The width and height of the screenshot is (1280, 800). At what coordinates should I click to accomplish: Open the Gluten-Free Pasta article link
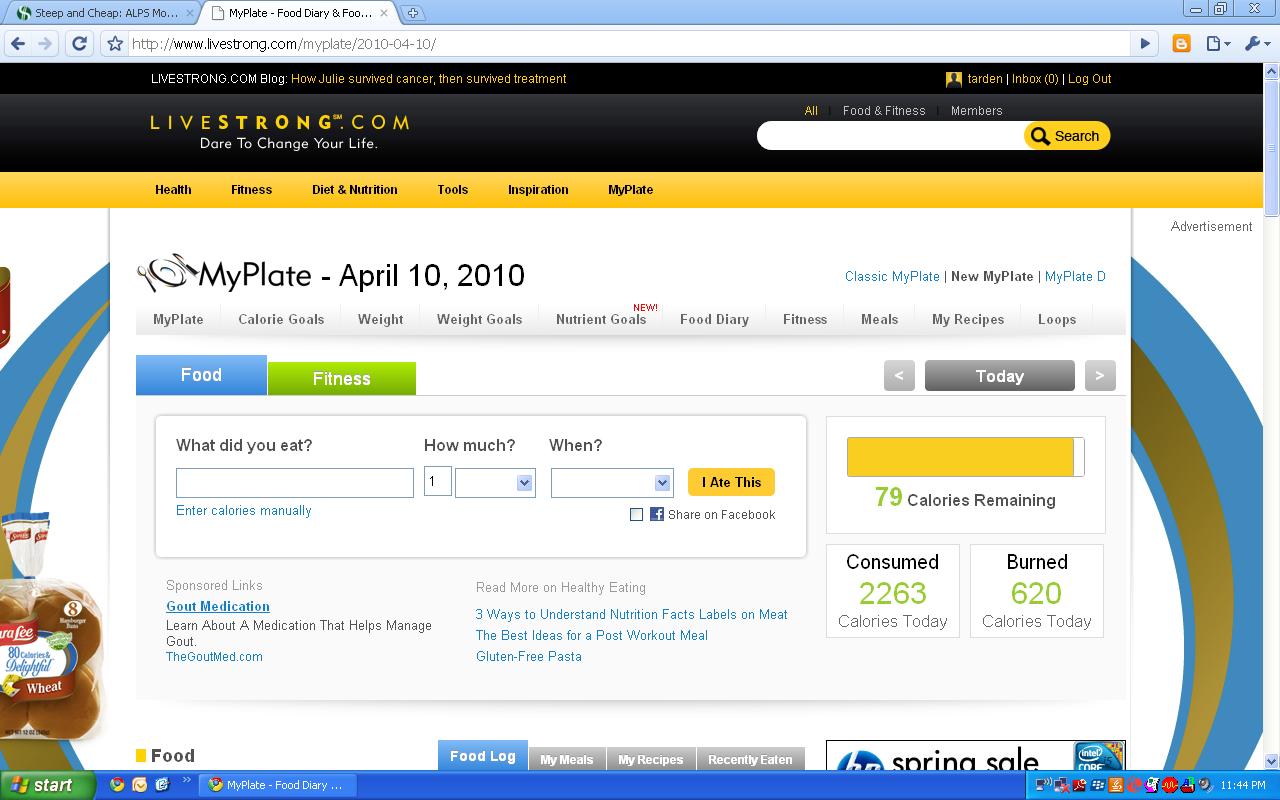pyautogui.click(x=529, y=656)
